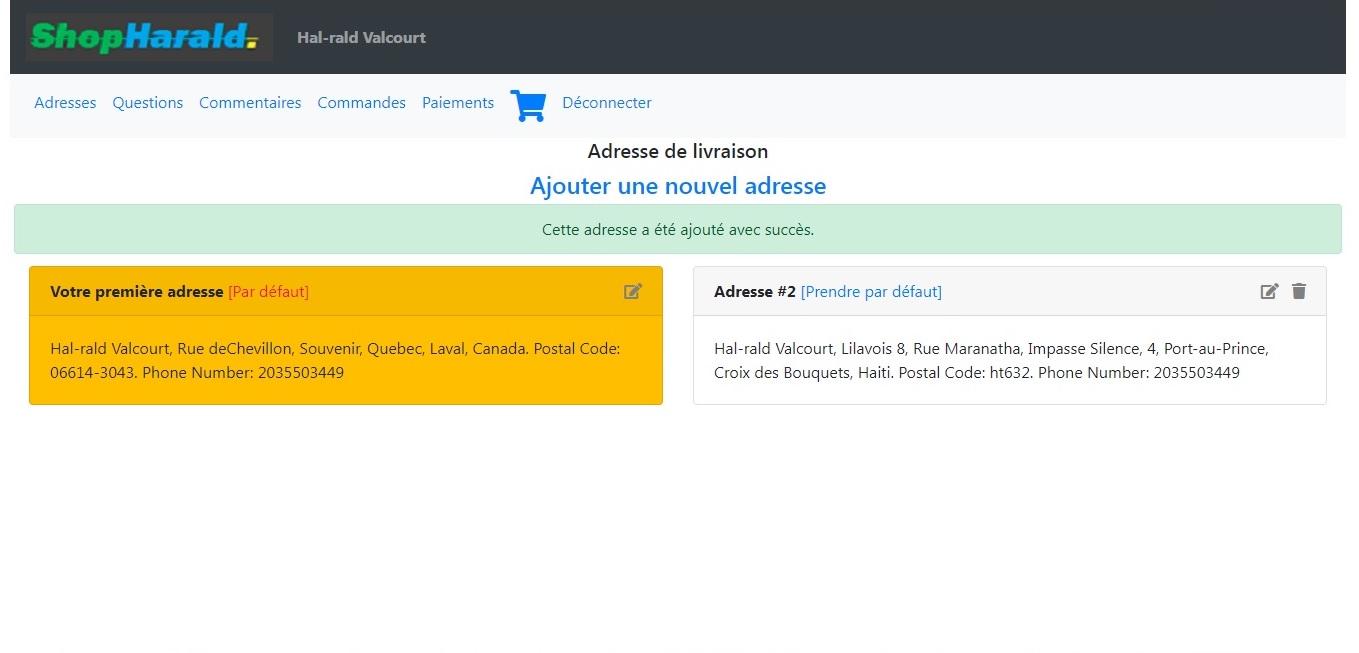Navigate to Paiements
This screenshot has height=653, width=1359.
(x=458, y=103)
